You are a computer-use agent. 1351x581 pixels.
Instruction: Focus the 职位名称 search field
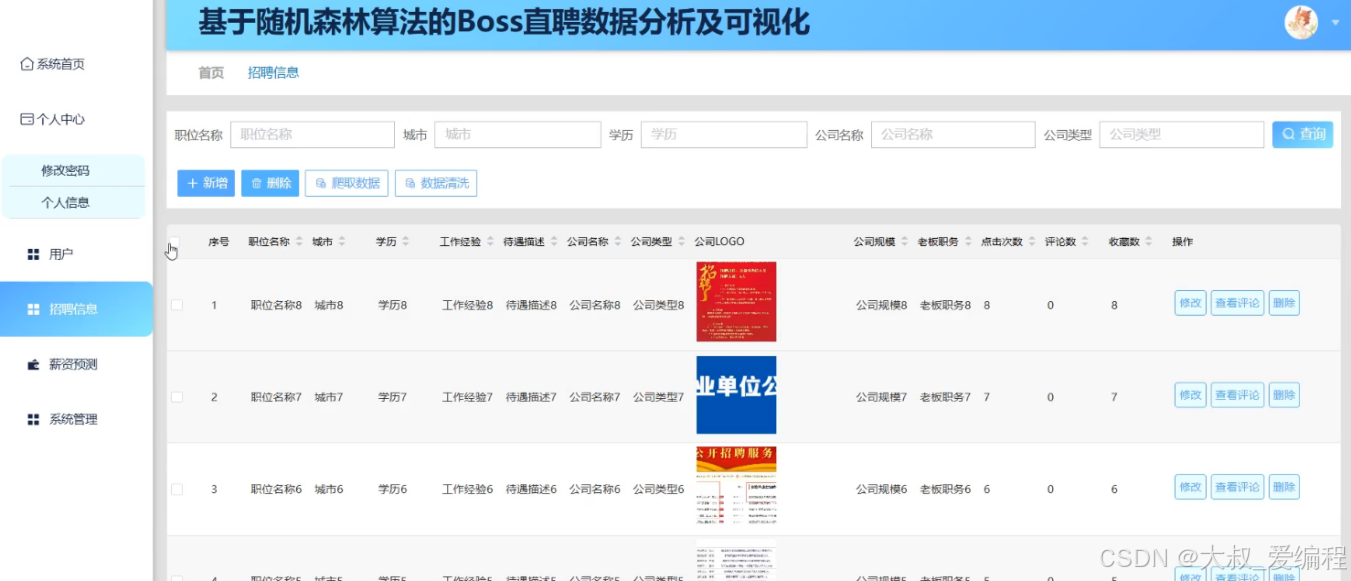click(x=313, y=134)
